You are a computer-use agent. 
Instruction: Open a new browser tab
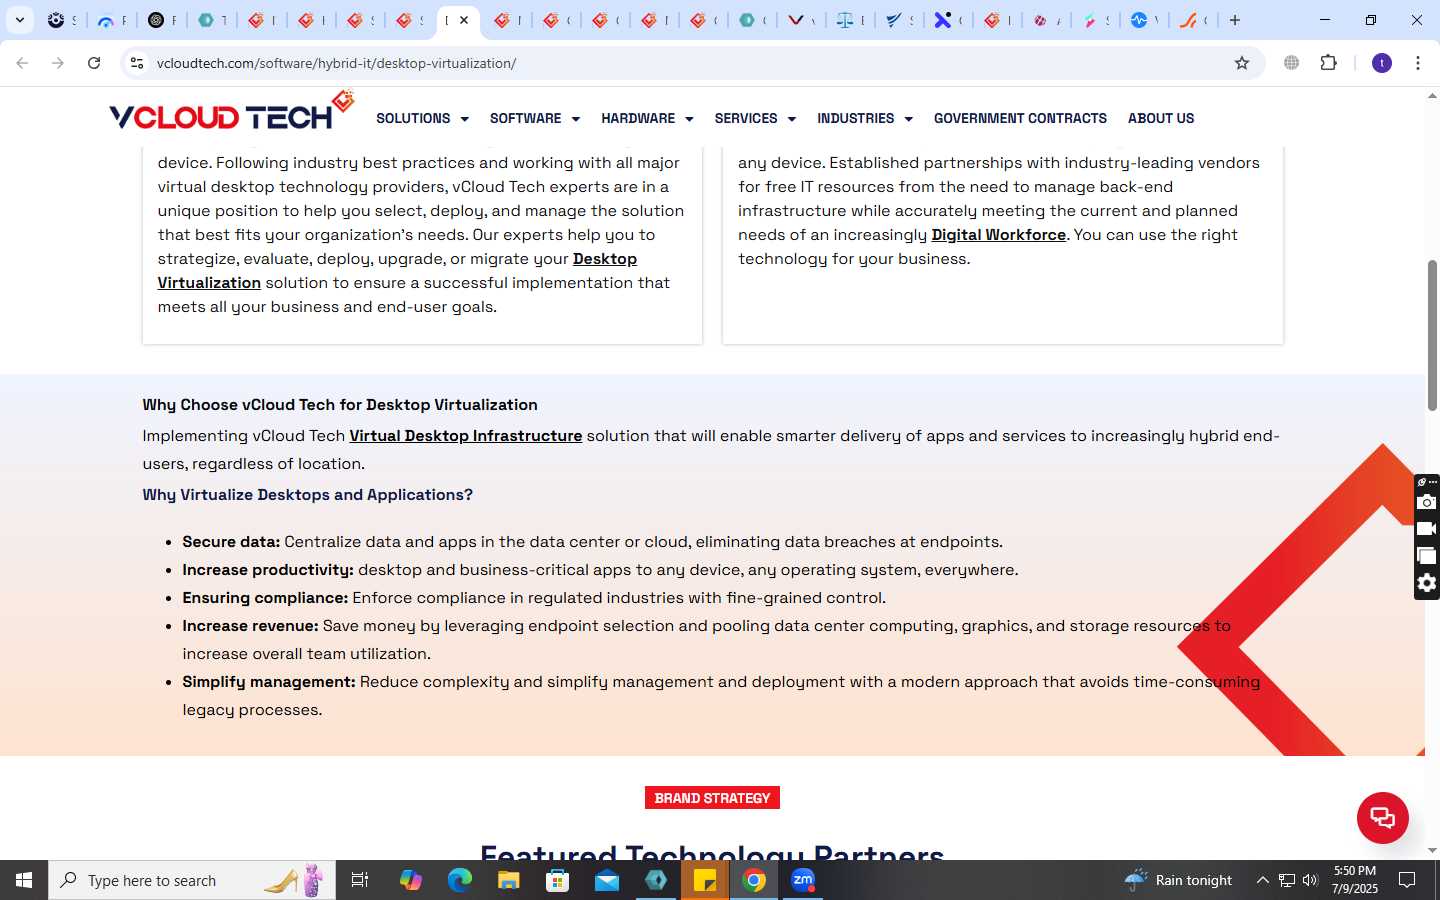[x=1235, y=20]
